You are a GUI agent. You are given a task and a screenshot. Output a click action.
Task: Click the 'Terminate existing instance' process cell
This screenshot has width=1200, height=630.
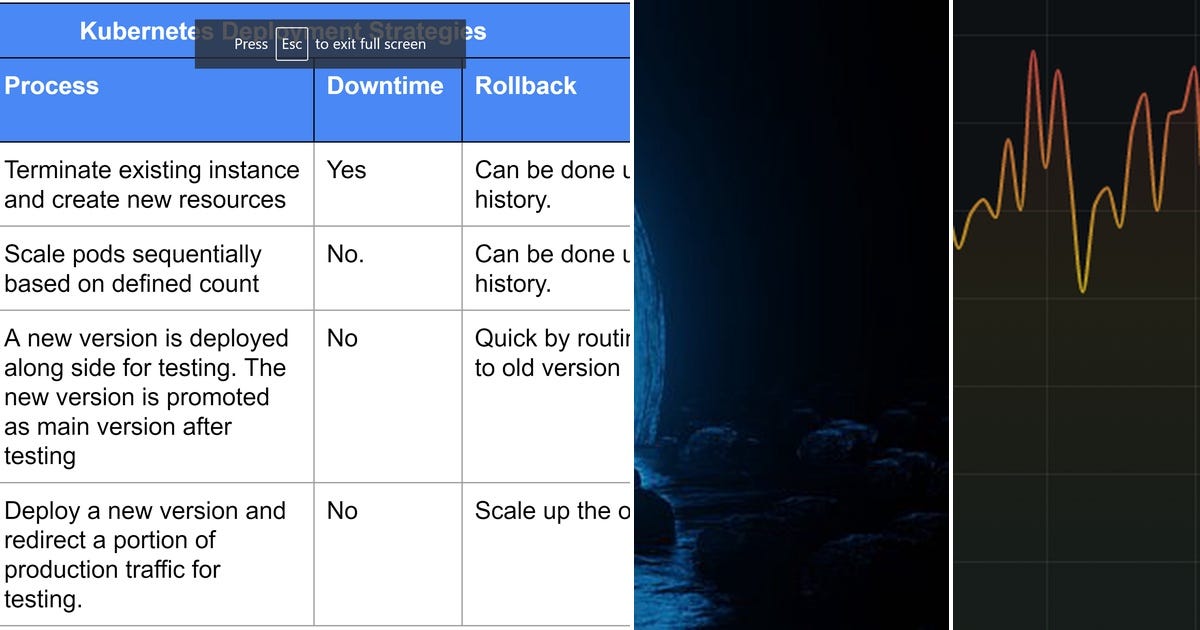[152, 184]
